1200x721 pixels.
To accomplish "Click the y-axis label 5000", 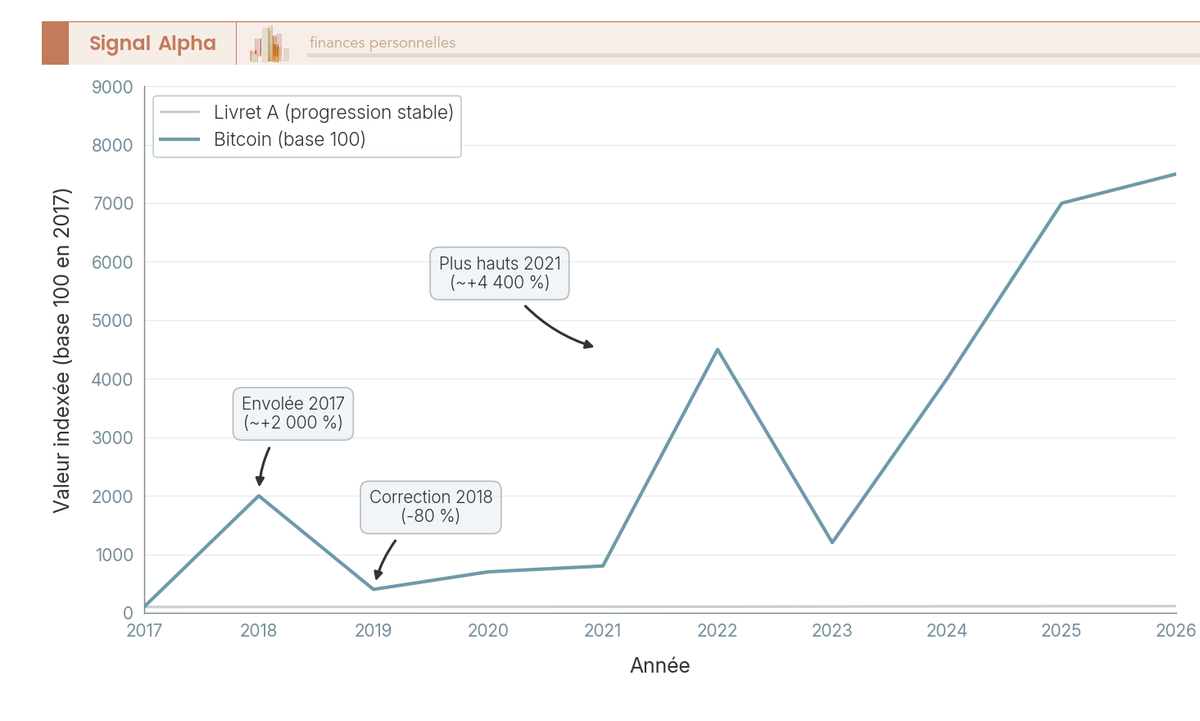I will click(114, 321).
